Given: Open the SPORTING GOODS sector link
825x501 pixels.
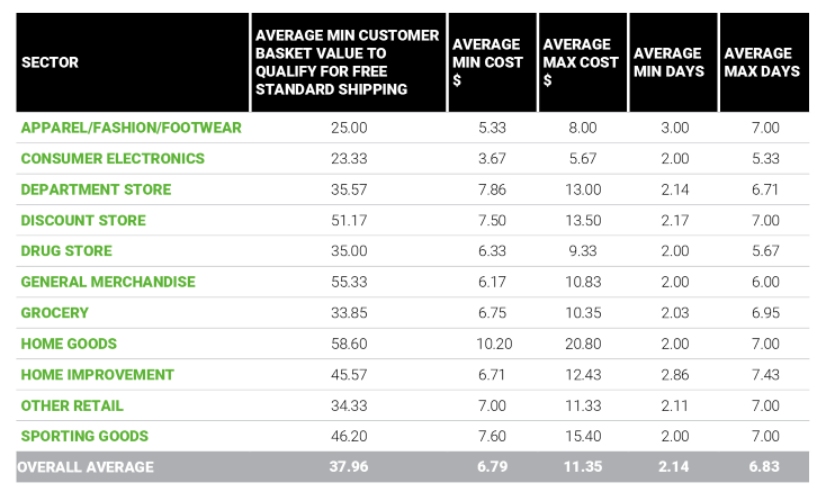Looking at the screenshot, I should [x=84, y=436].
